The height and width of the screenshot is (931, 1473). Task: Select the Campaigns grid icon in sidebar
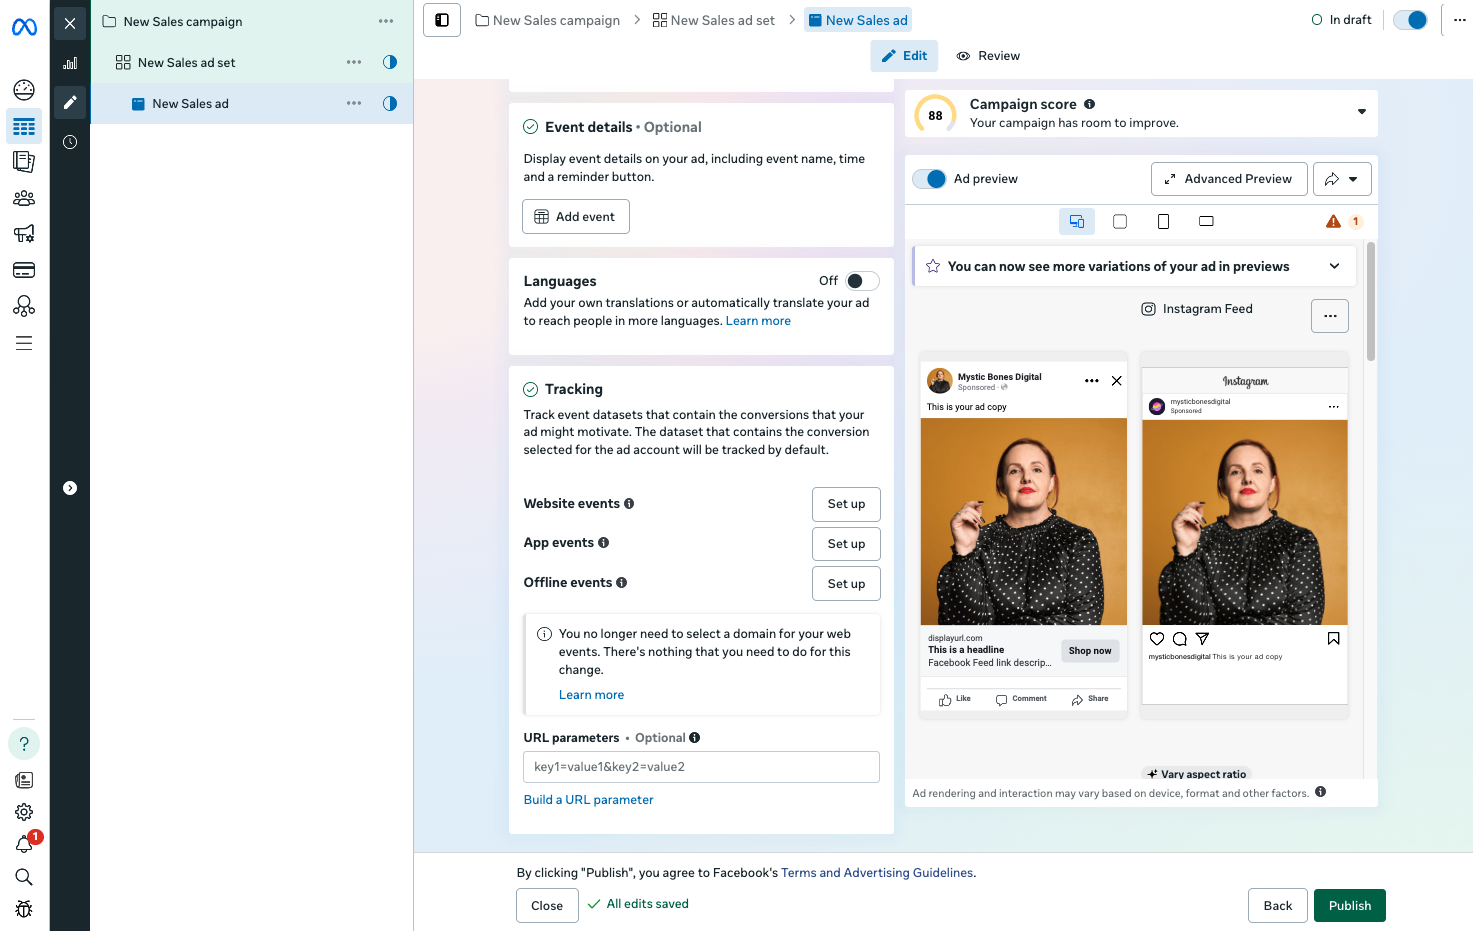click(x=23, y=126)
